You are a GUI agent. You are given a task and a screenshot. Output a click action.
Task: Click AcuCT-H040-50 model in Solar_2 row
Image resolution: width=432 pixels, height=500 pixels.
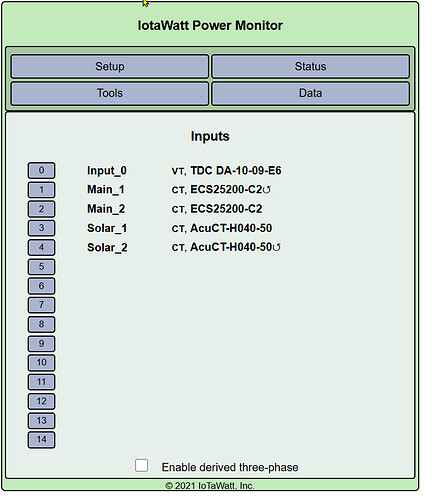[x=231, y=247]
